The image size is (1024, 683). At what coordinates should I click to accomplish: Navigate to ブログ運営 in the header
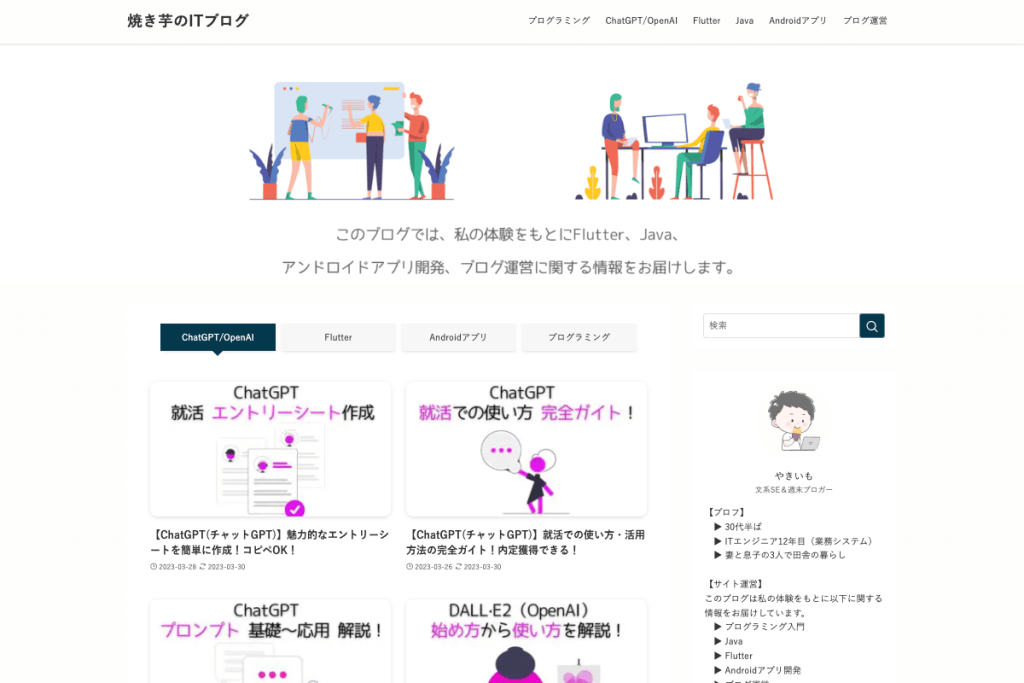tap(864, 21)
